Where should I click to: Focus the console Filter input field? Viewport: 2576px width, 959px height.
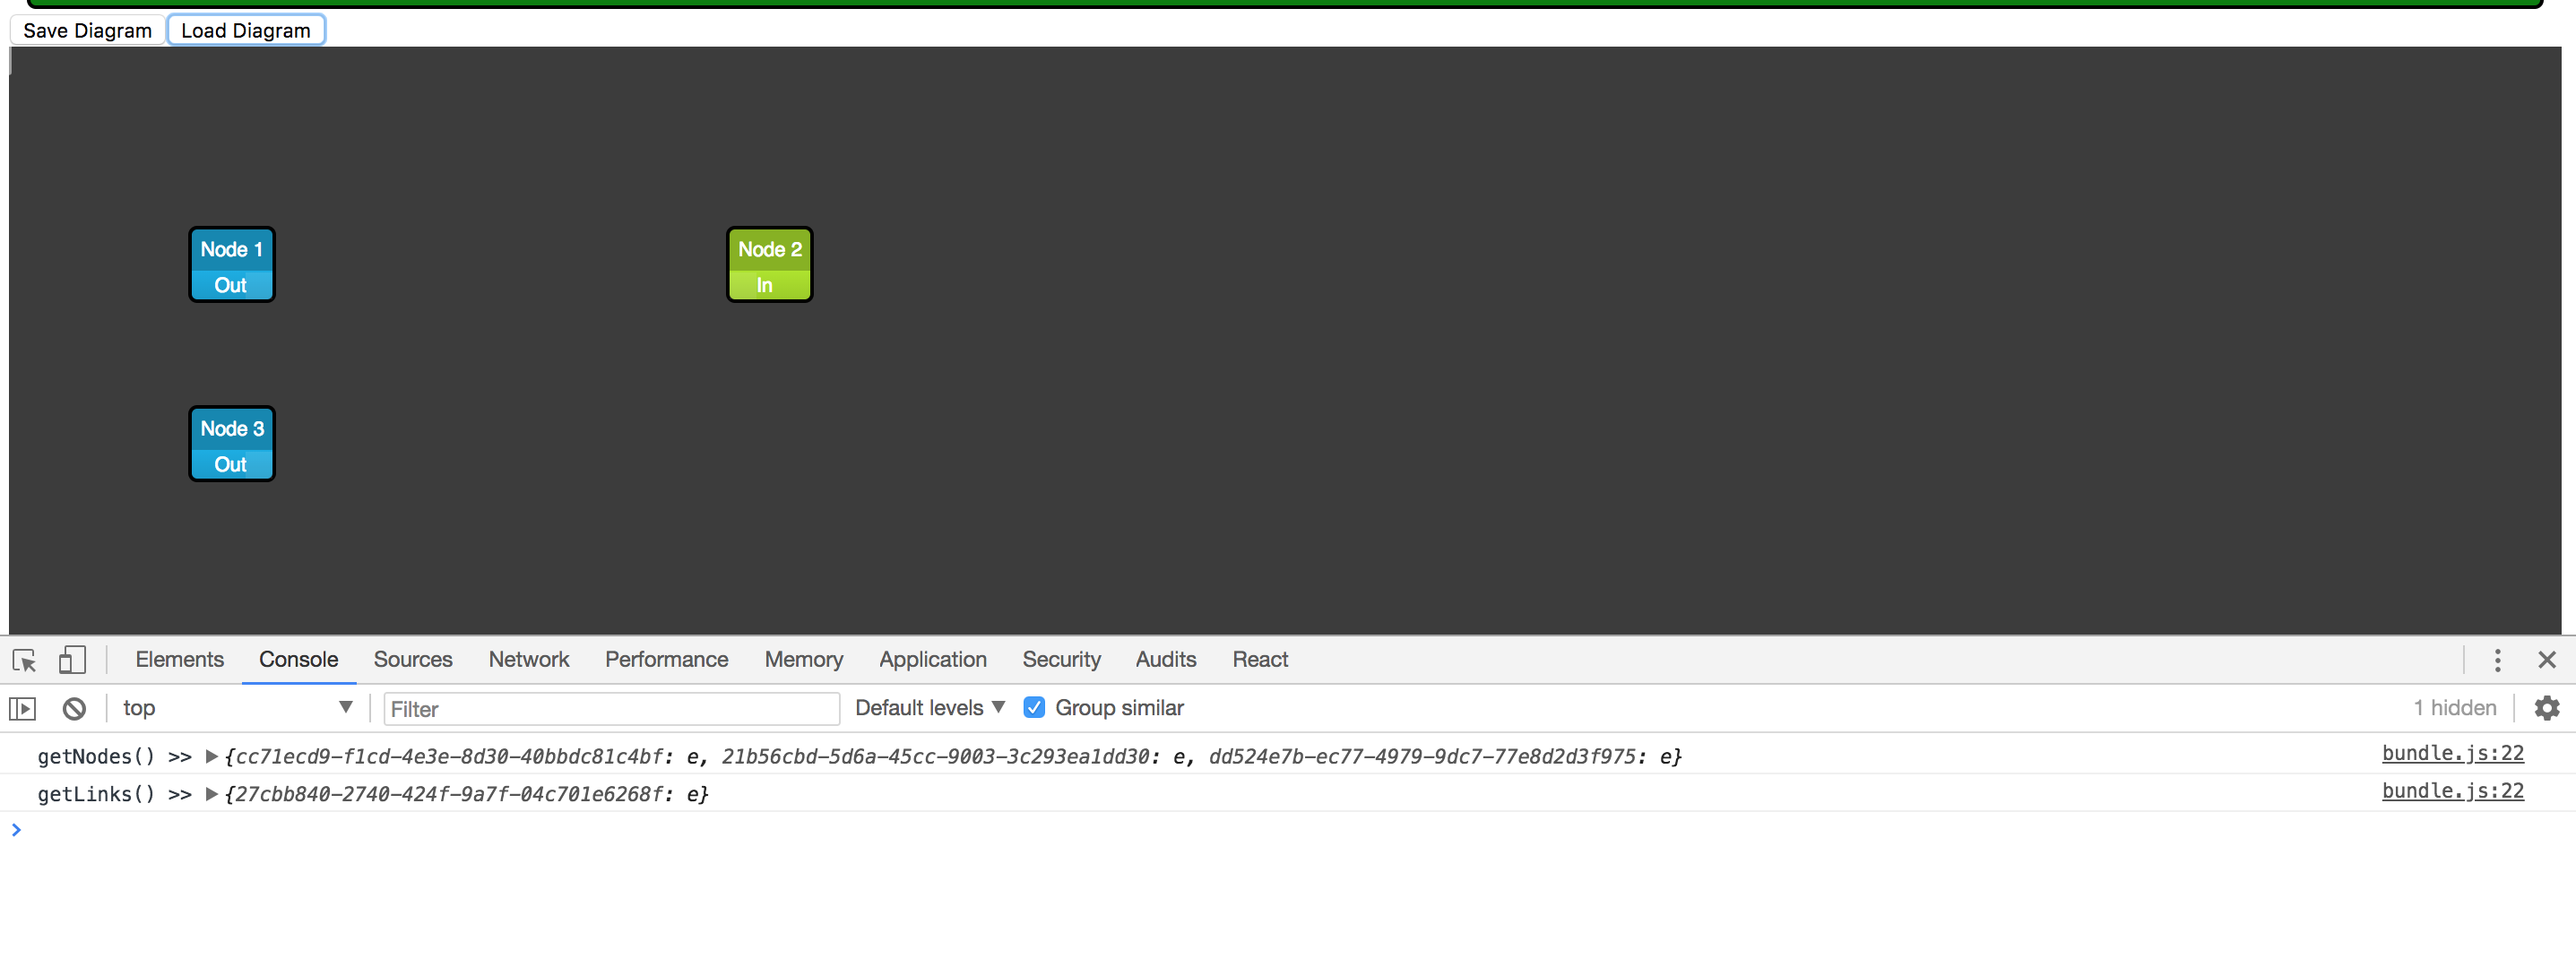point(611,709)
